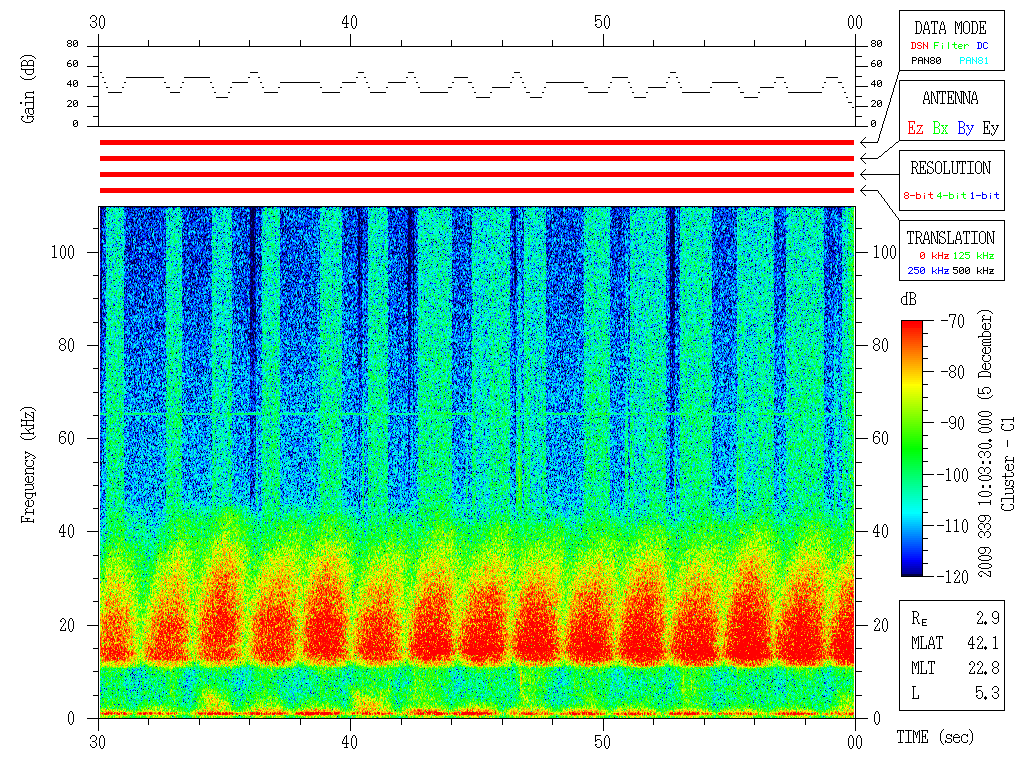Click the L value in info box
Screen dimensions: 1024x768
point(985,693)
